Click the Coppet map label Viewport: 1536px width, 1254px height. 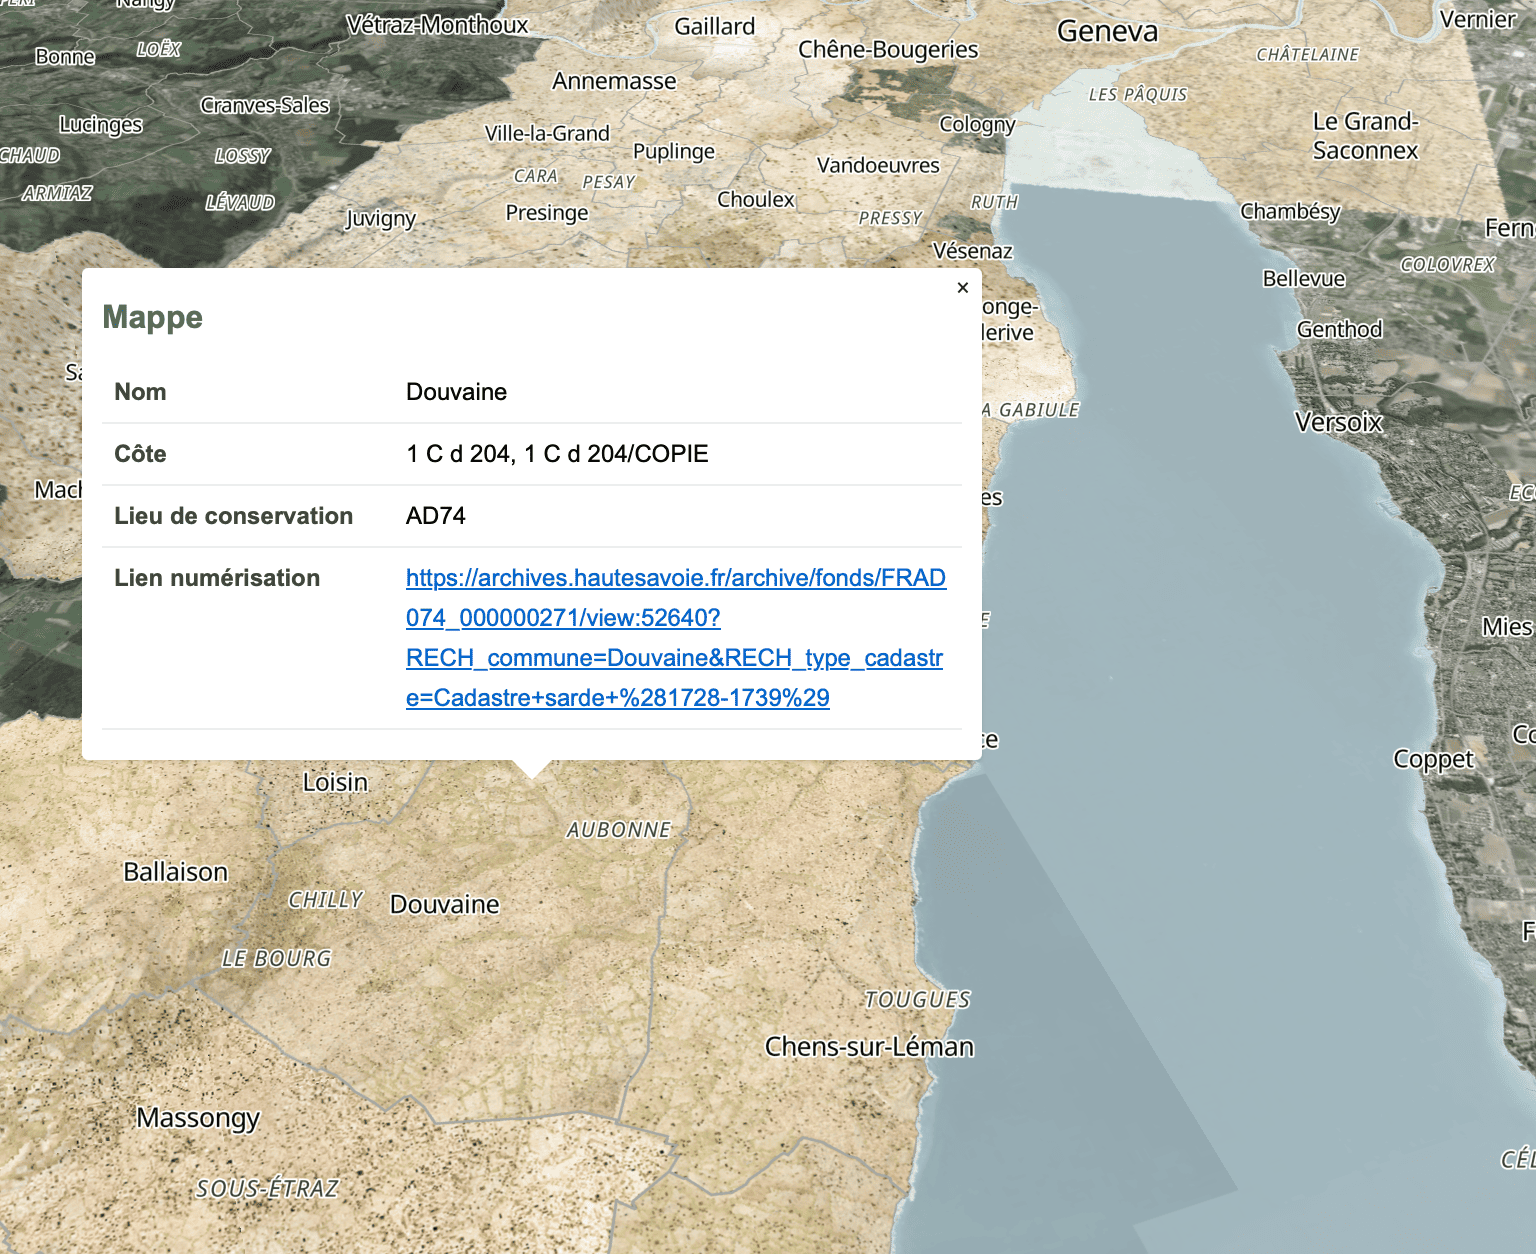(x=1433, y=760)
